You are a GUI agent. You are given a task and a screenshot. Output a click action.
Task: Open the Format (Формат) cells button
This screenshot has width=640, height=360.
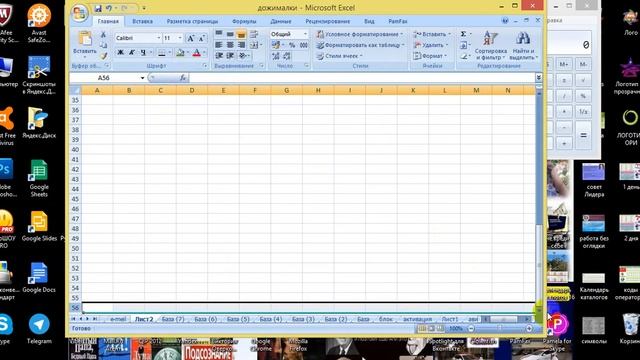click(x=431, y=56)
